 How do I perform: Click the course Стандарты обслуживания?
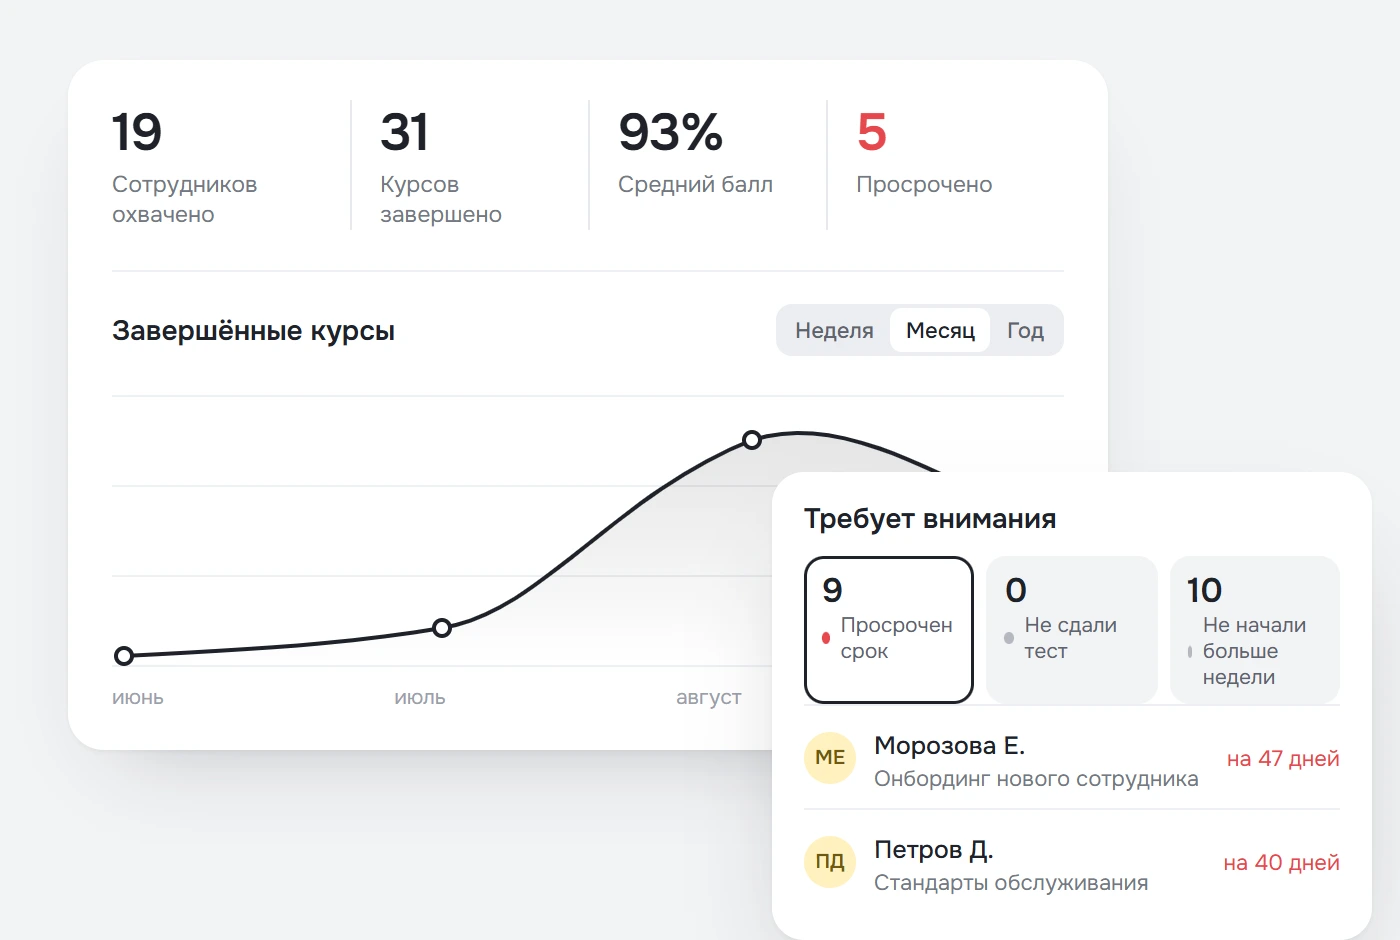click(x=1011, y=883)
